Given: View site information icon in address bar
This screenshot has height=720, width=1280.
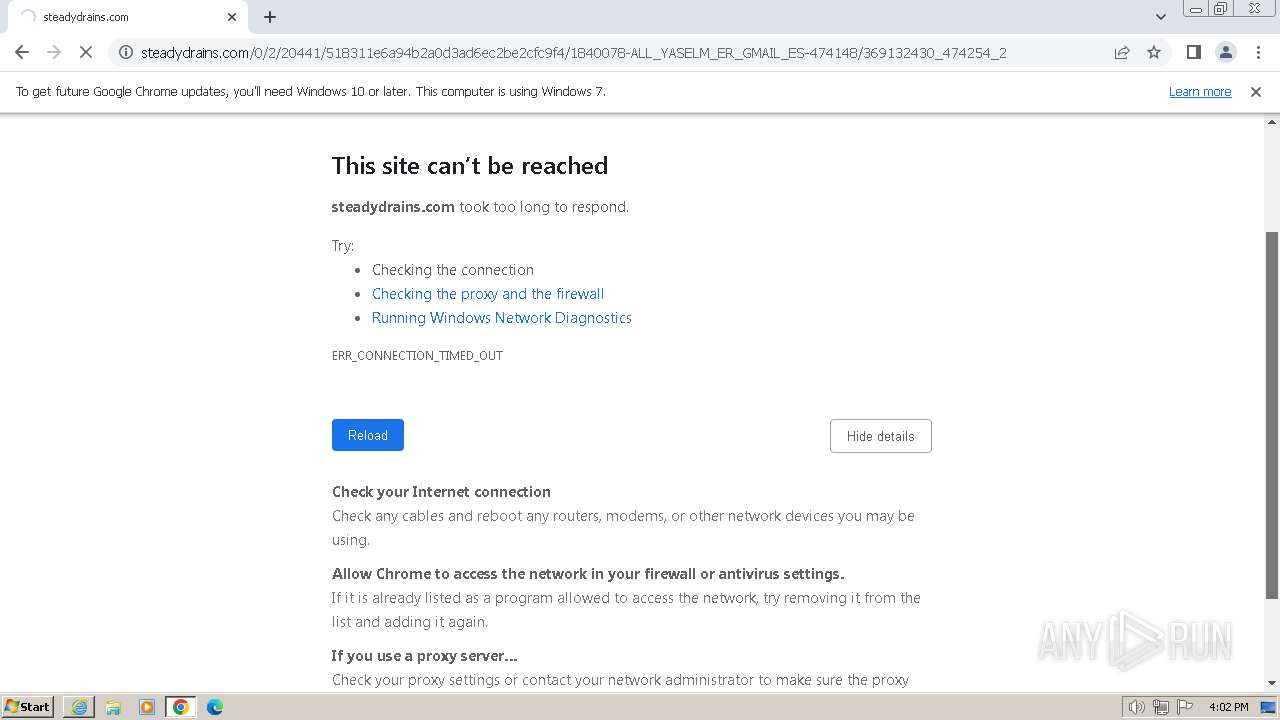Looking at the screenshot, I should [126, 52].
